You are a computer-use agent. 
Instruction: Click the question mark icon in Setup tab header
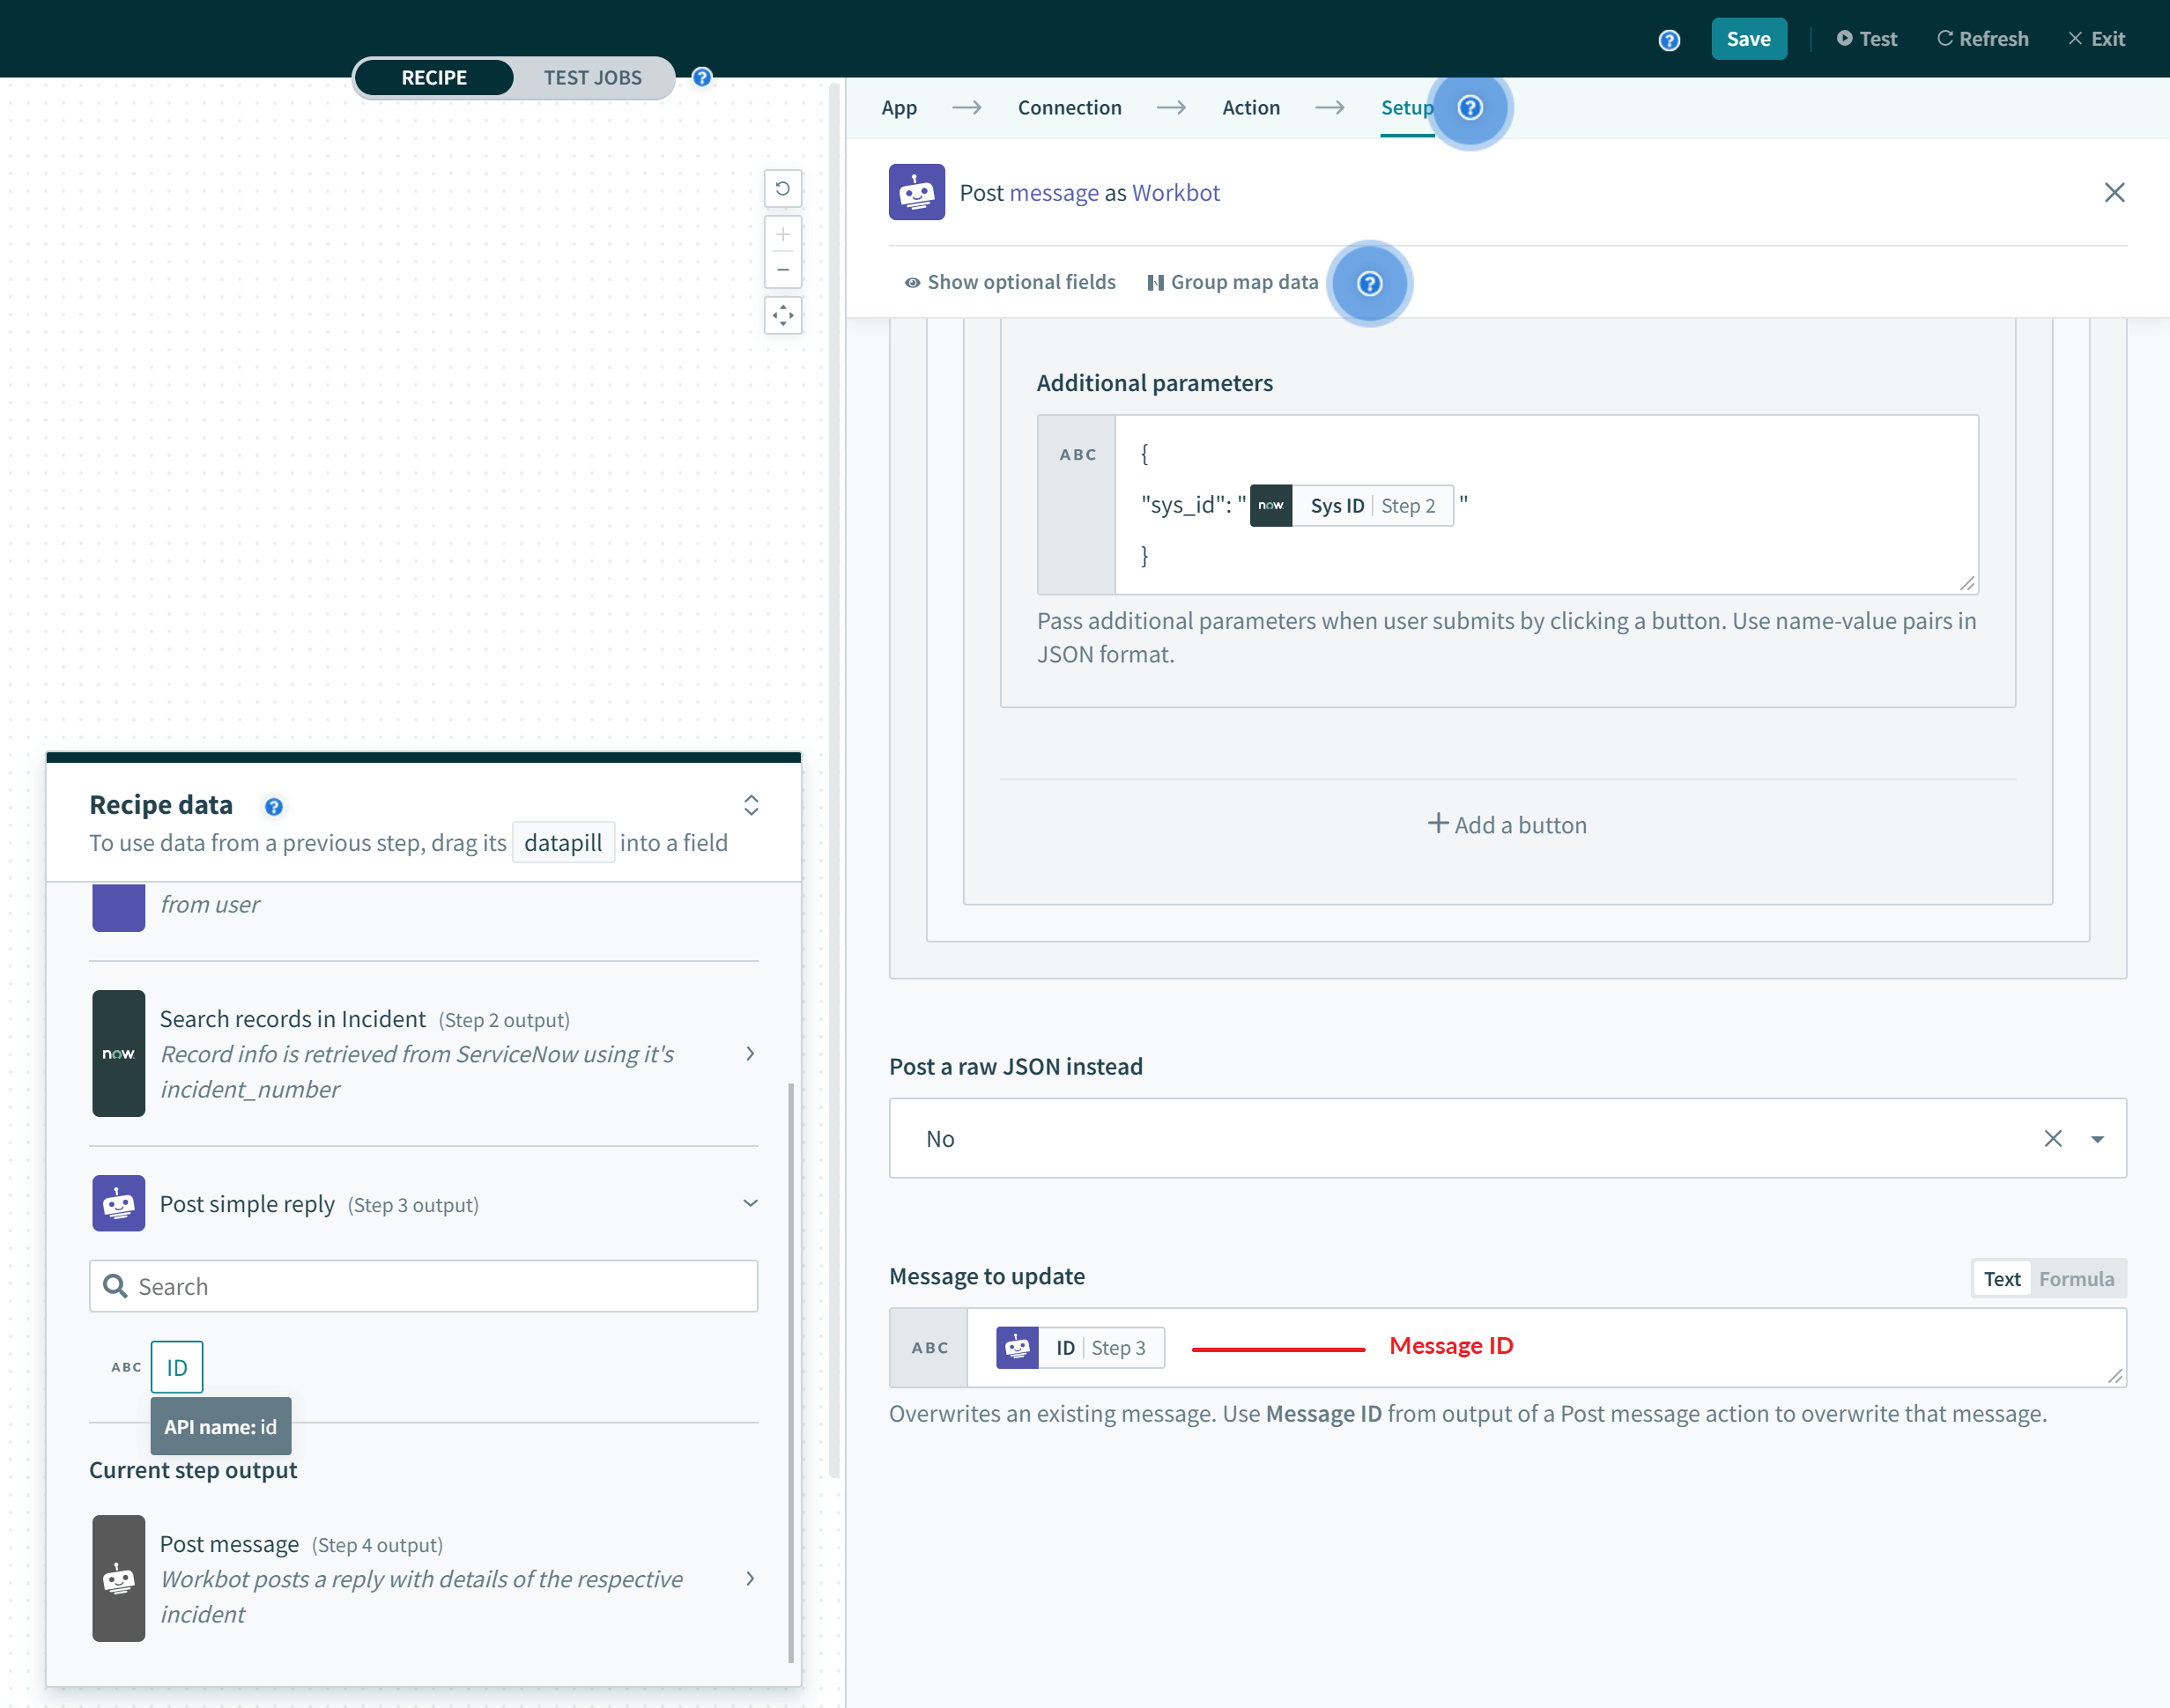1470,107
